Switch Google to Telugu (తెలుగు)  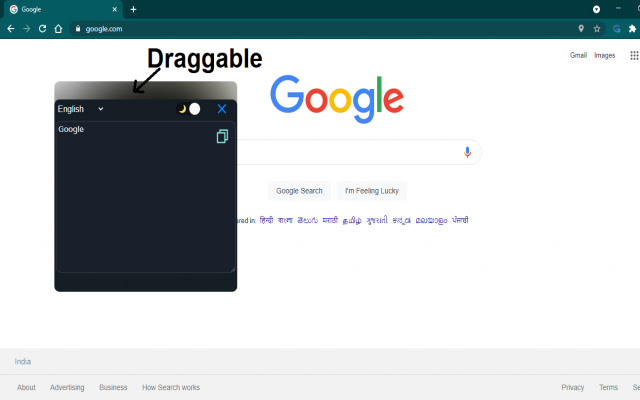[307, 220]
